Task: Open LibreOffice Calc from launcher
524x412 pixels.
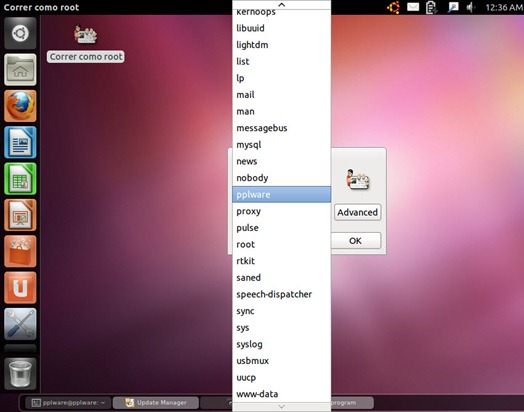Action: click(20, 179)
